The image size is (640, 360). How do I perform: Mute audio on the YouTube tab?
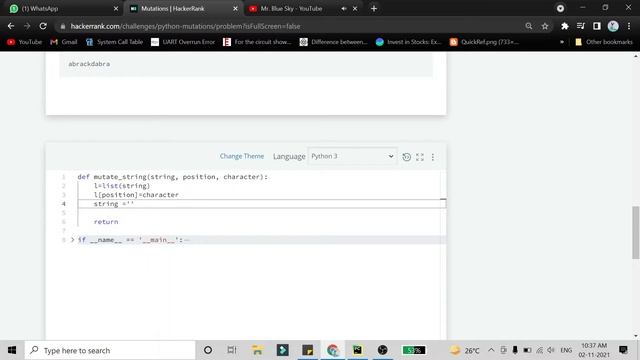[344, 9]
